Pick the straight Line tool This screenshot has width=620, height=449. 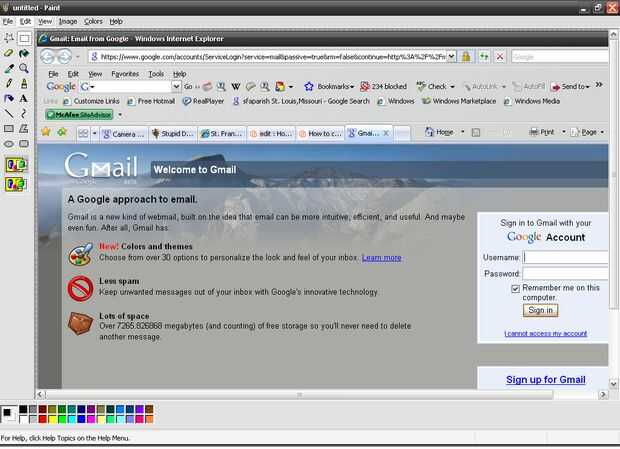(9, 114)
